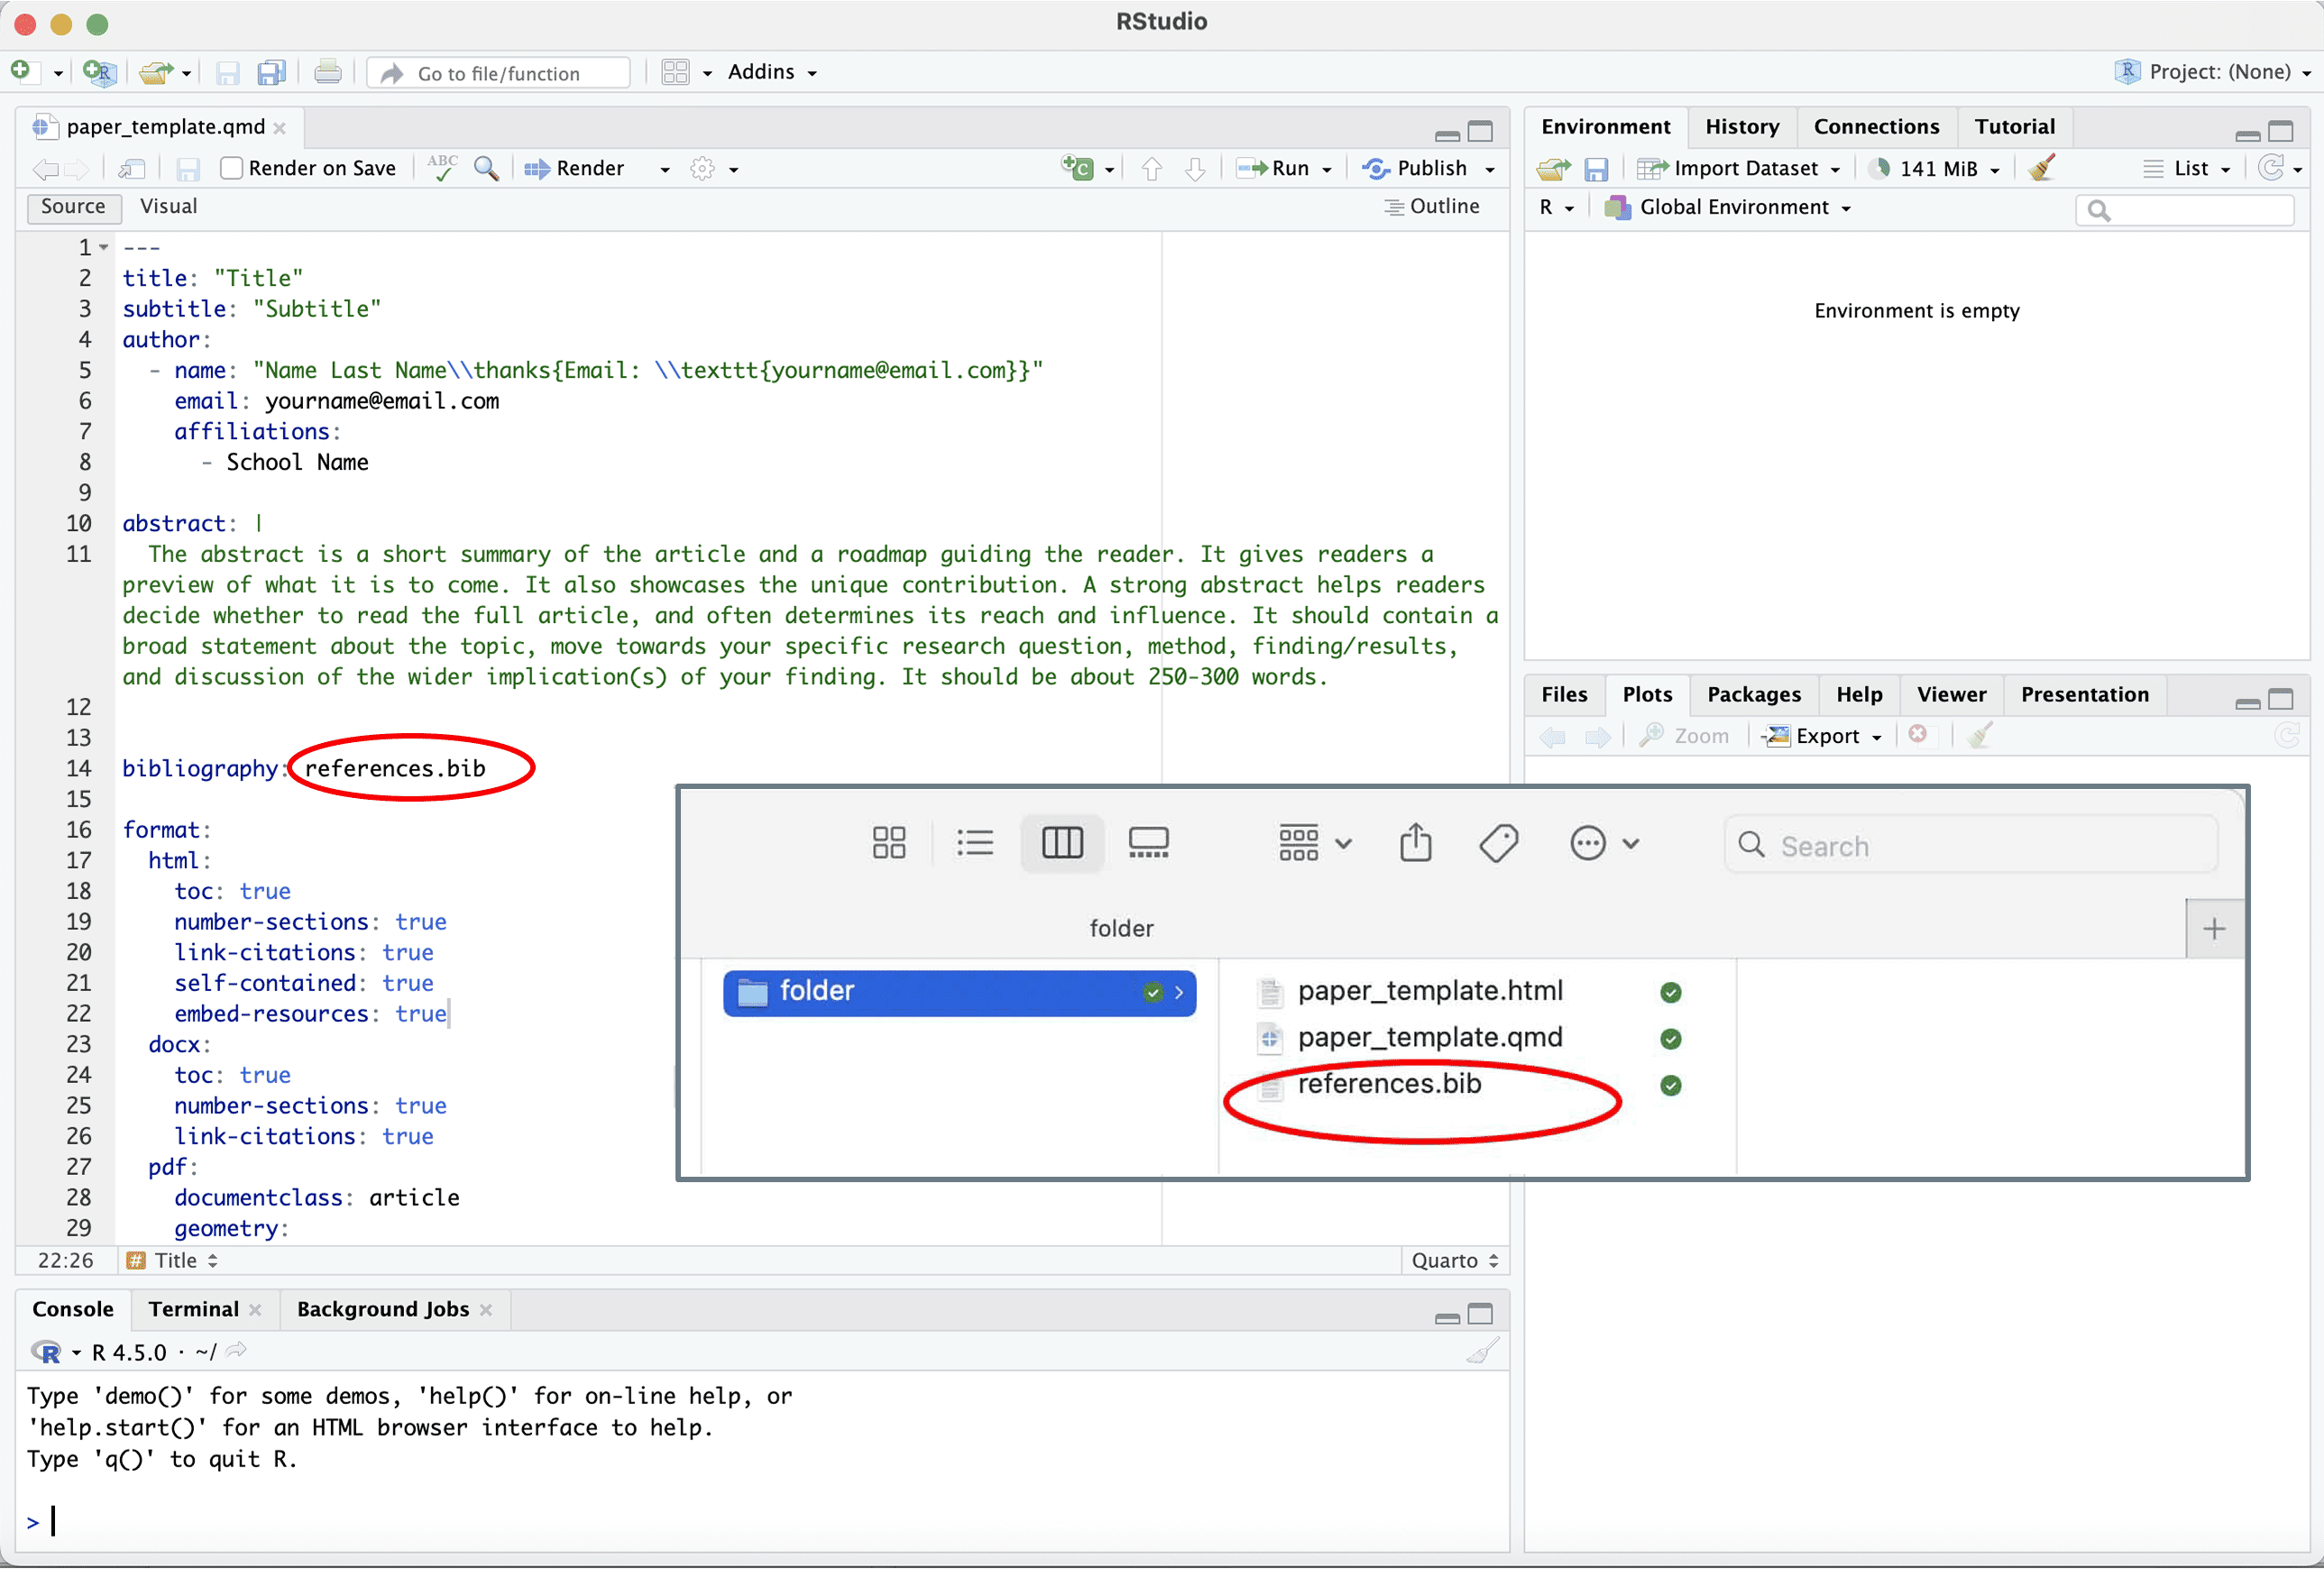Click the Go to file/function field
This screenshot has width=2324, height=1569.
tap(499, 73)
